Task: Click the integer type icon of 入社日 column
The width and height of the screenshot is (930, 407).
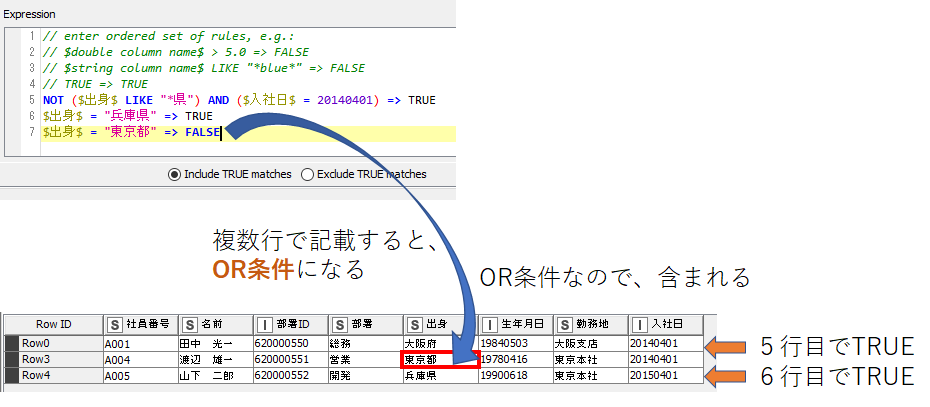Action: coord(640,325)
